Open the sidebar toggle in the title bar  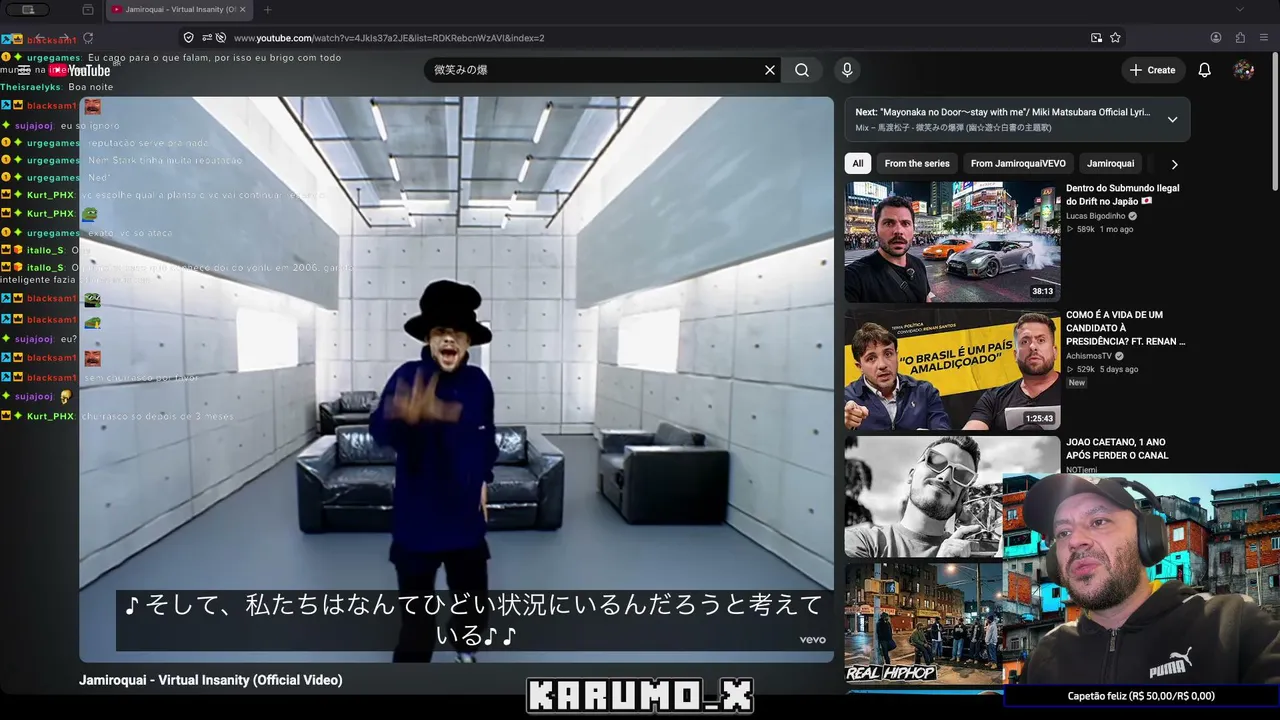point(28,10)
